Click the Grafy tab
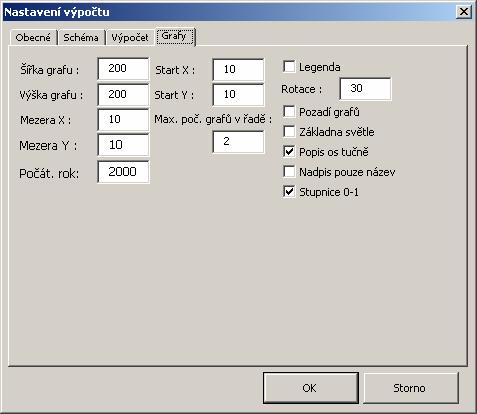Screen dimensions: 477x414 click(x=174, y=36)
